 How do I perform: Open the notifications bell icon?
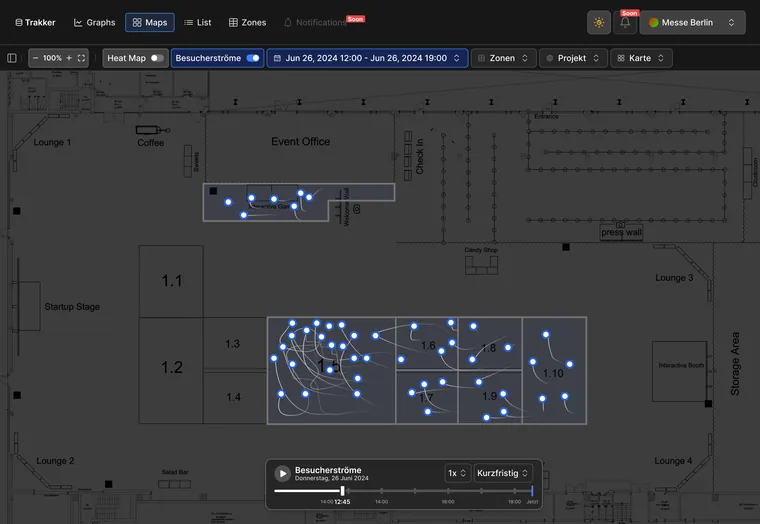pos(625,22)
